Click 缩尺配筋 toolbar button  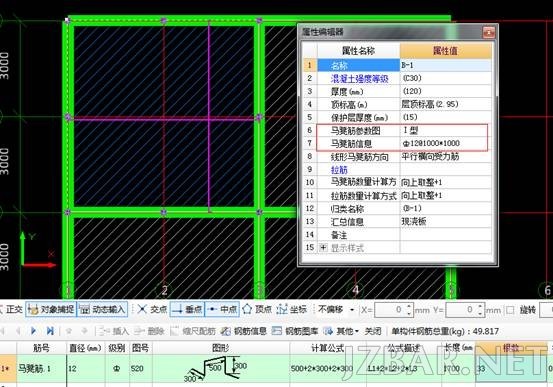coord(193,331)
